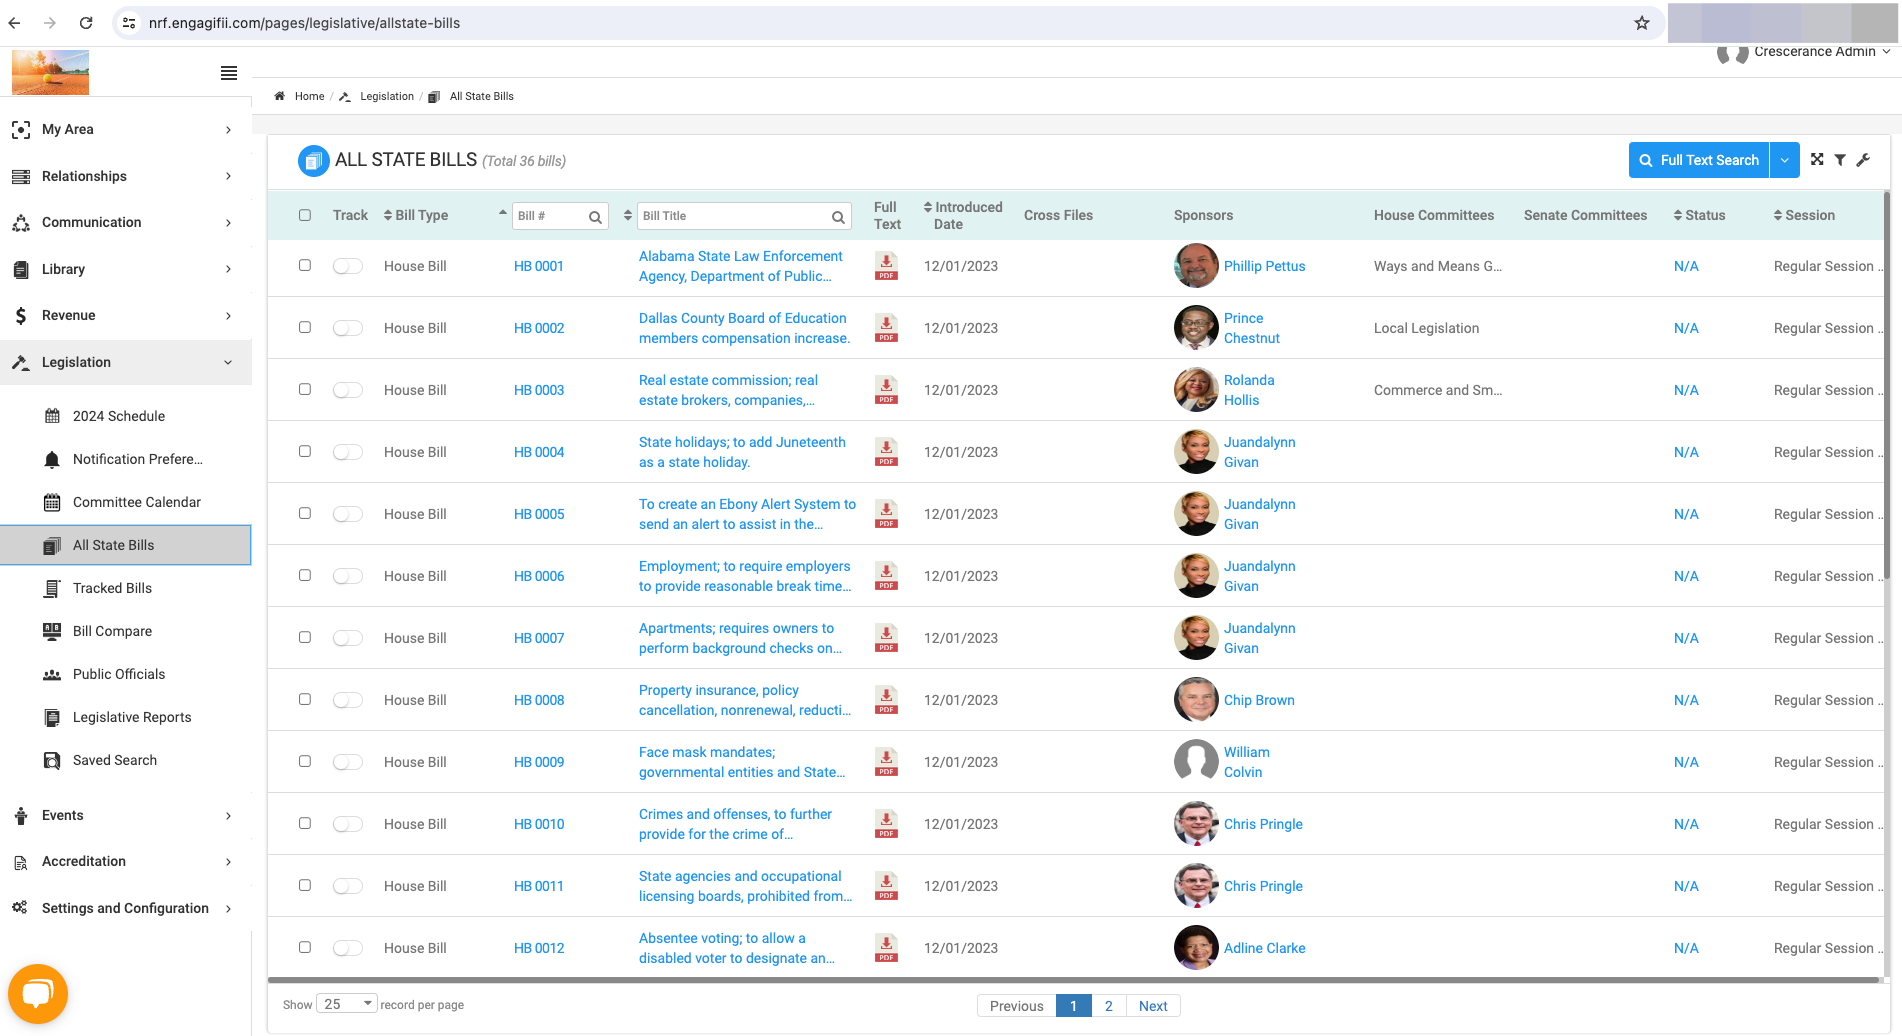Open the records per page dropdown
This screenshot has height=1036, width=1902.
click(x=347, y=1004)
